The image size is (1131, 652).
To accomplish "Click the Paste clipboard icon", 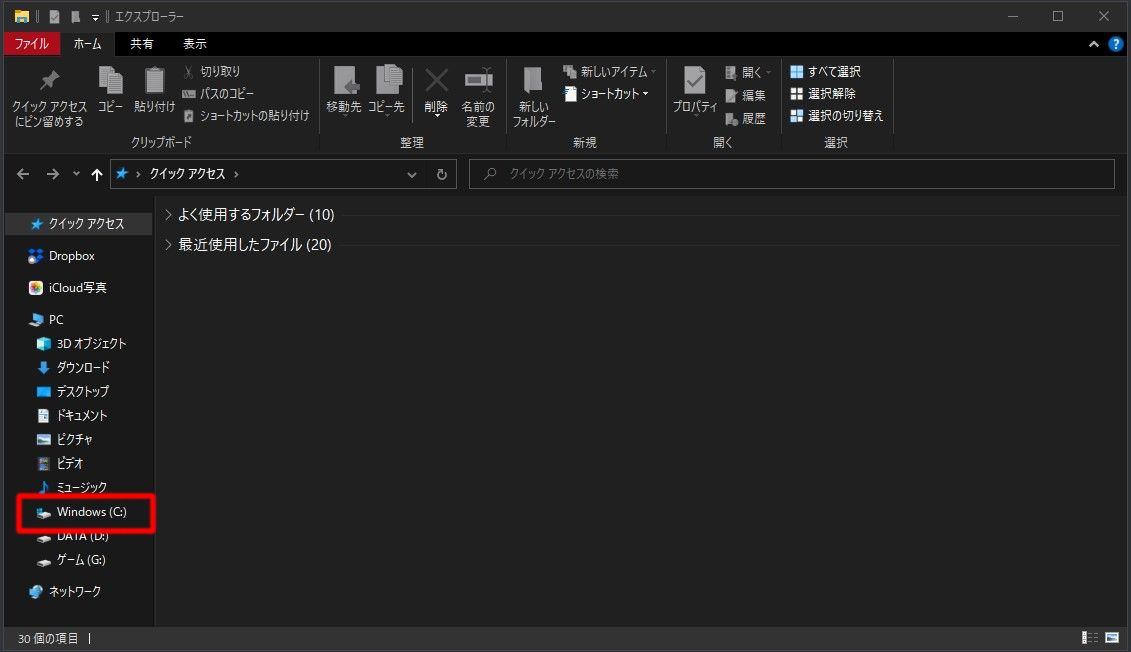I will point(154,80).
